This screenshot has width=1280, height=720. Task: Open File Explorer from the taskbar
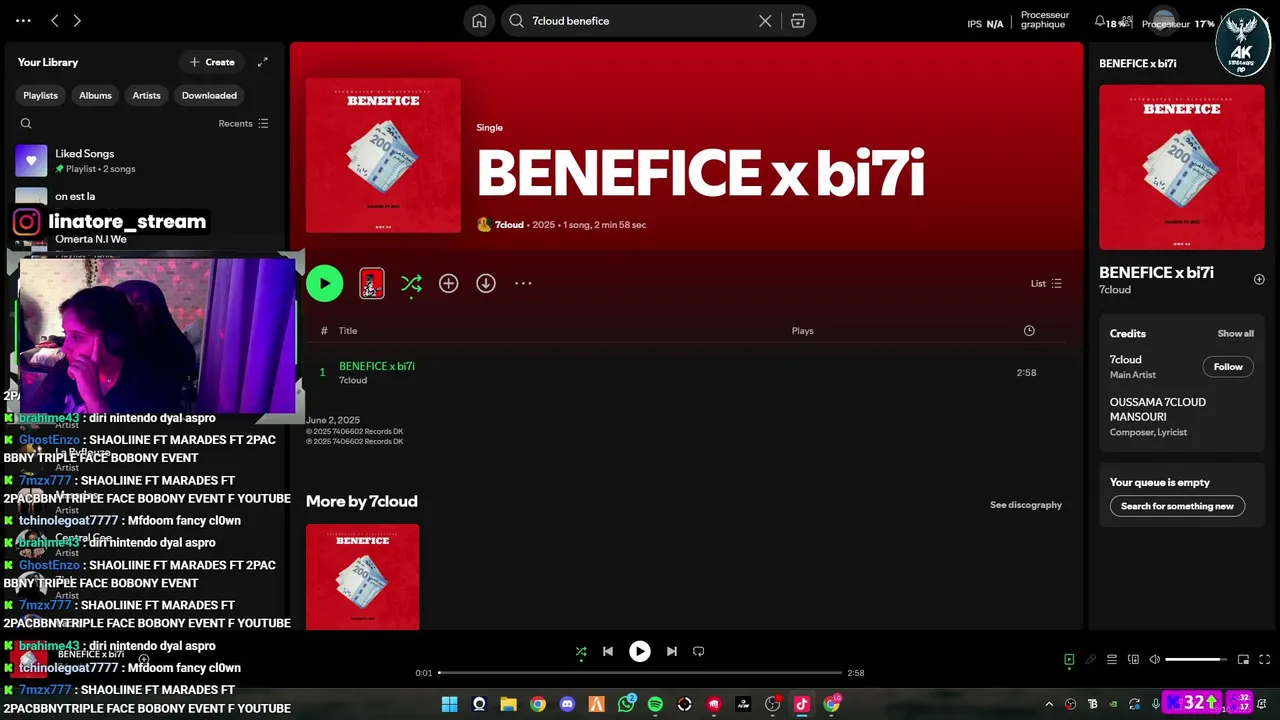coord(508,704)
